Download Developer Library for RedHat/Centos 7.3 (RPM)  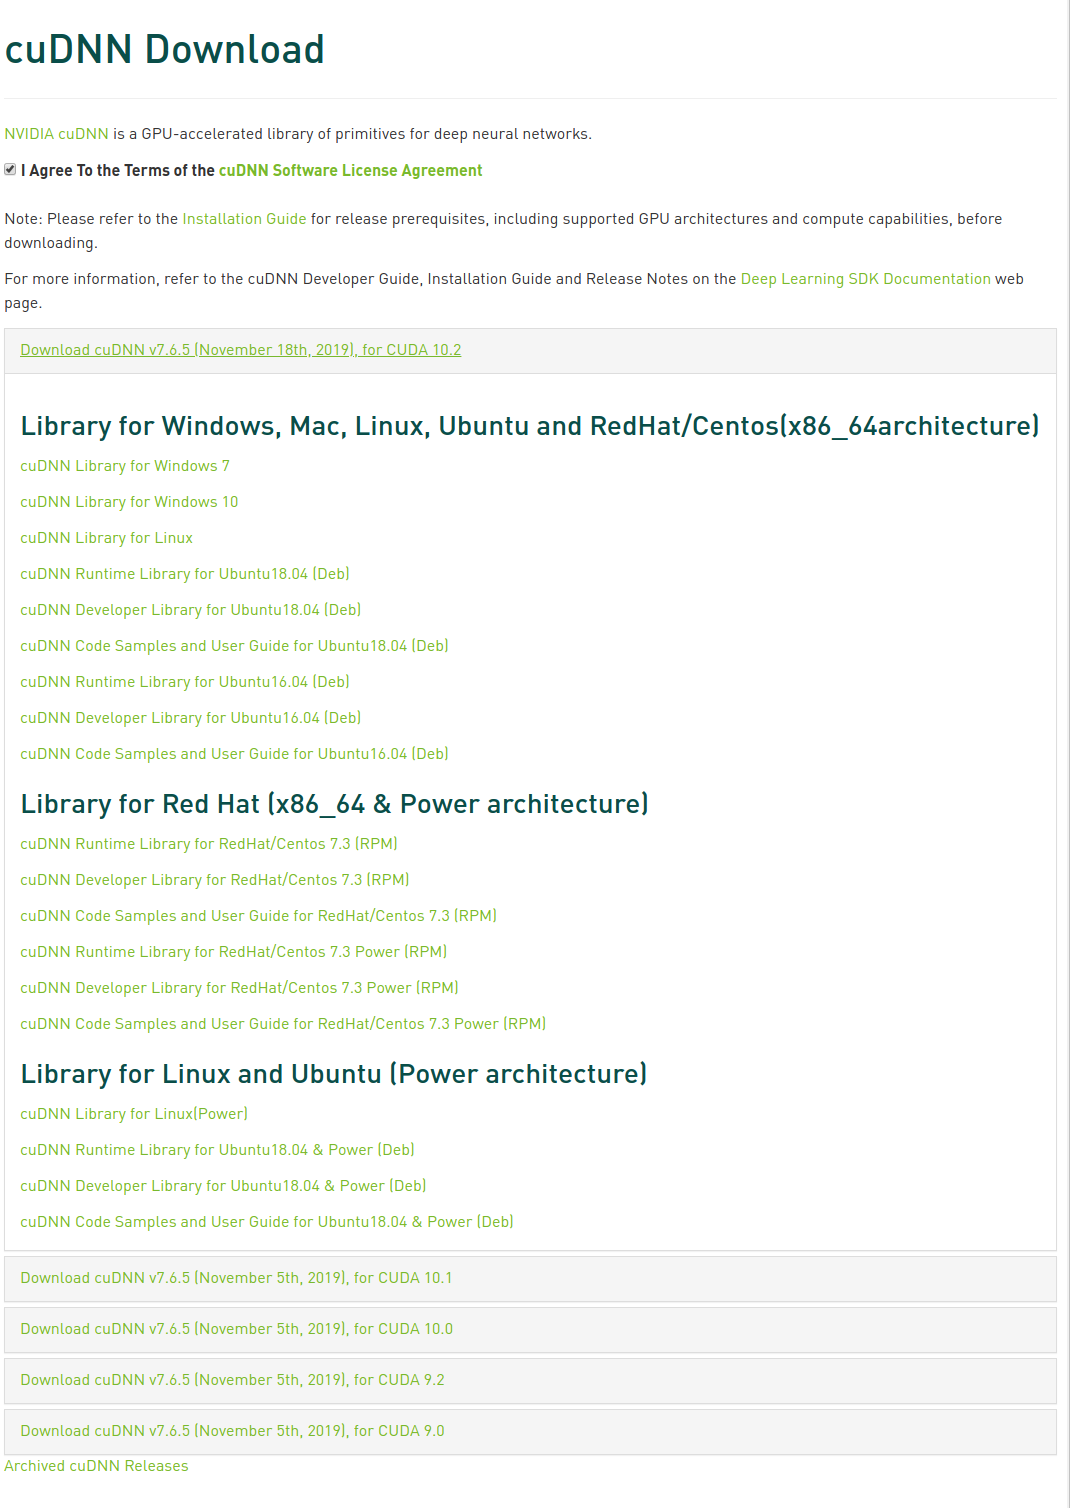[215, 880]
